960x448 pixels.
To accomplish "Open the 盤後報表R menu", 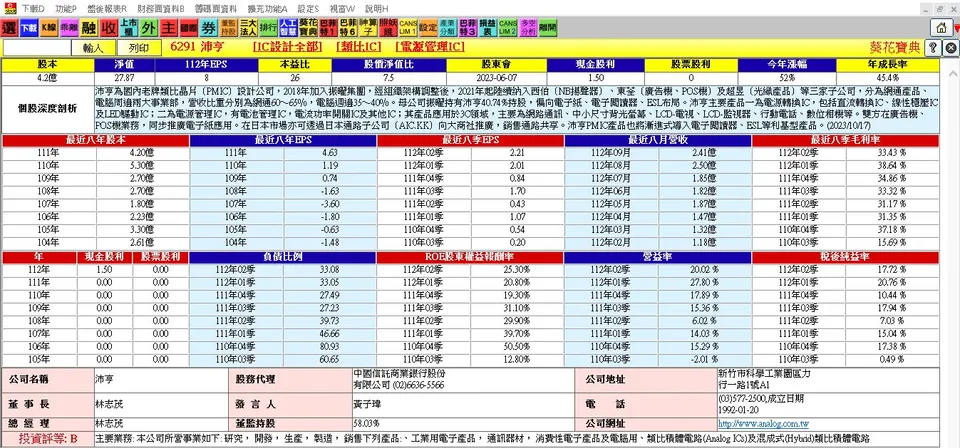I will [107, 9].
